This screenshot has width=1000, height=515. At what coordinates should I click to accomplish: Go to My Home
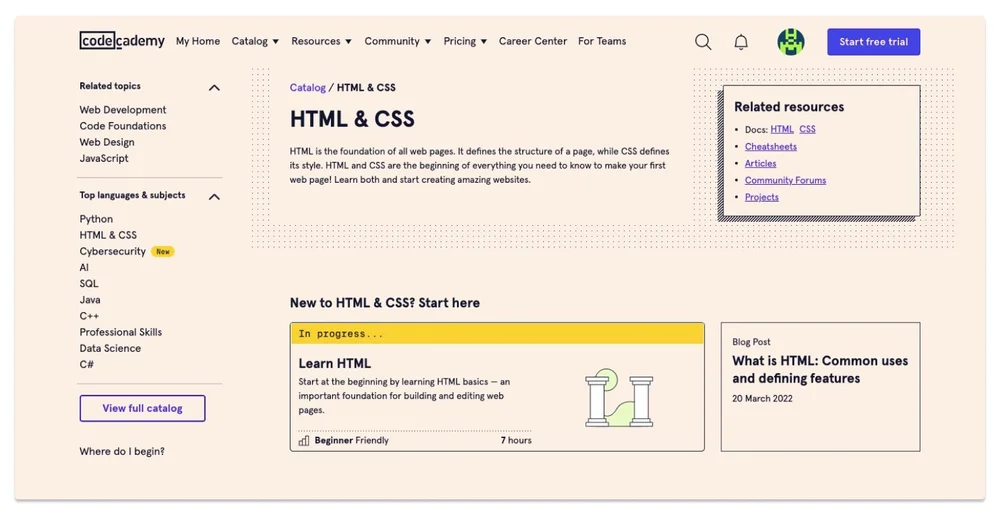[198, 41]
